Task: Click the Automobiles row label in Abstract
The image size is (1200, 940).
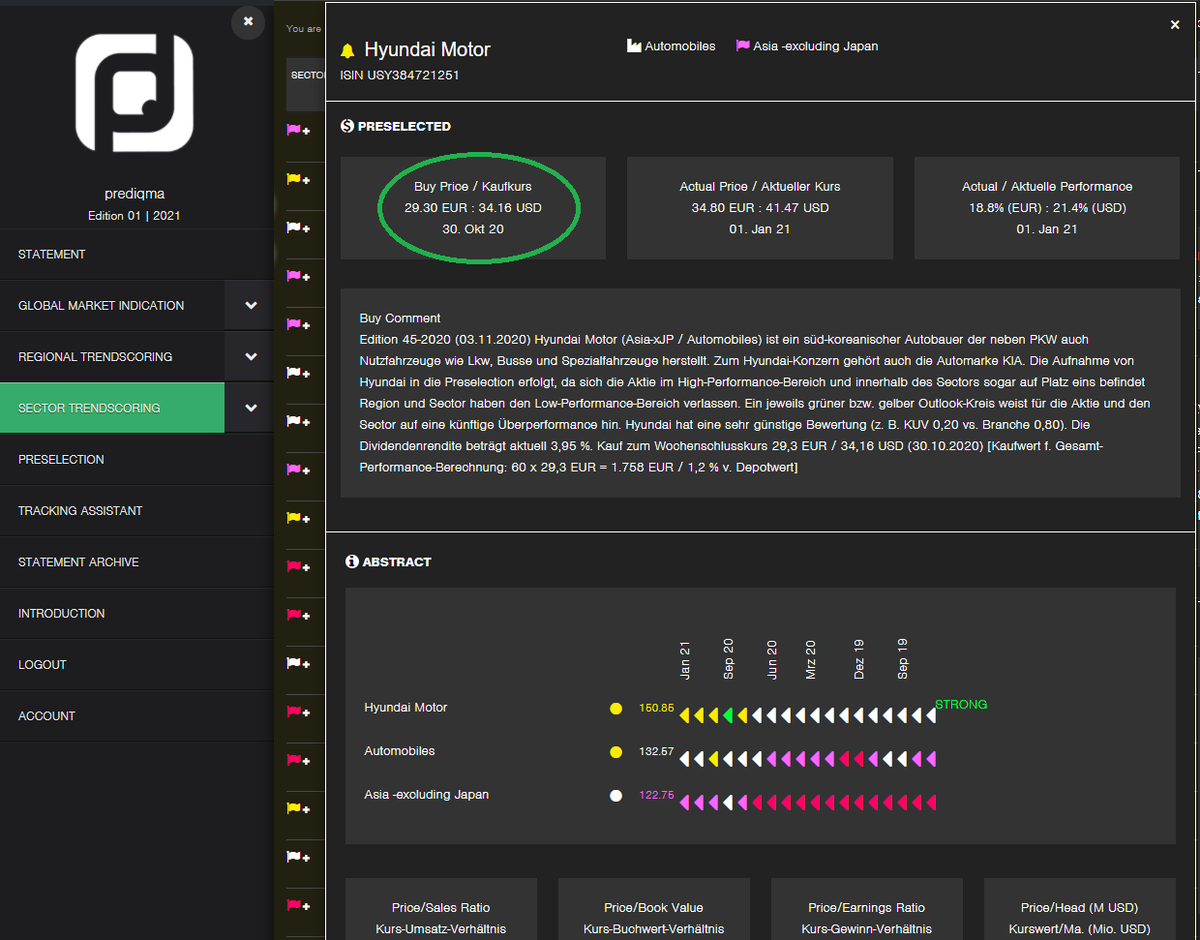Action: [400, 752]
